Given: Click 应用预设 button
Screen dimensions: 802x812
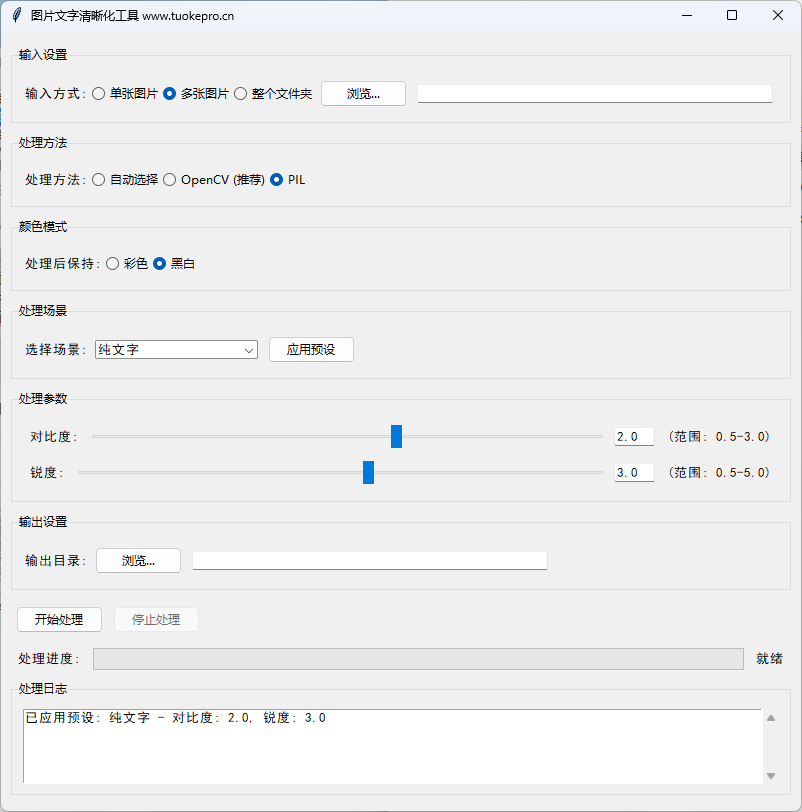Looking at the screenshot, I should tap(311, 350).
